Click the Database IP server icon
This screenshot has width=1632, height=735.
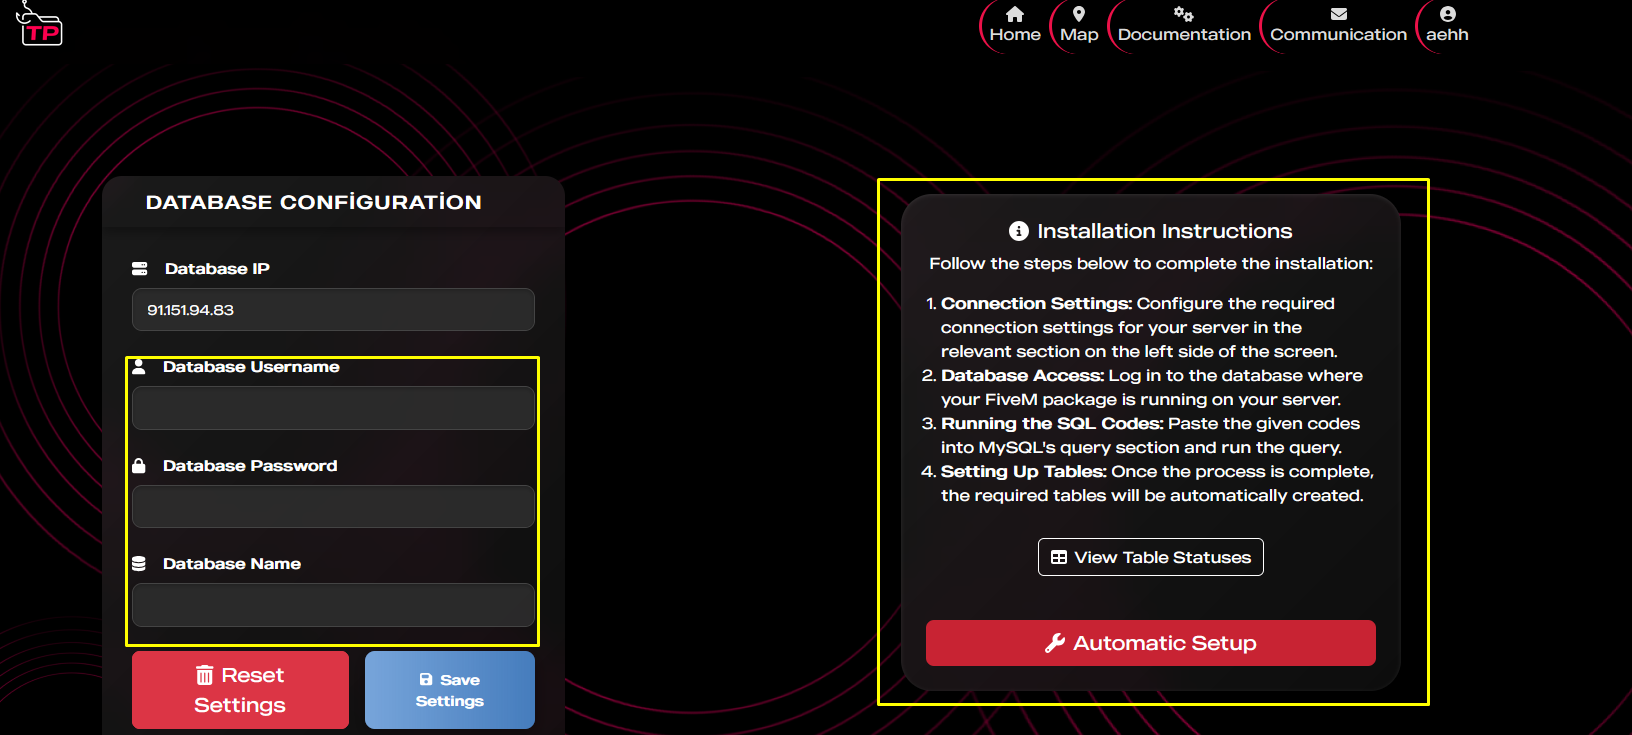tap(140, 269)
